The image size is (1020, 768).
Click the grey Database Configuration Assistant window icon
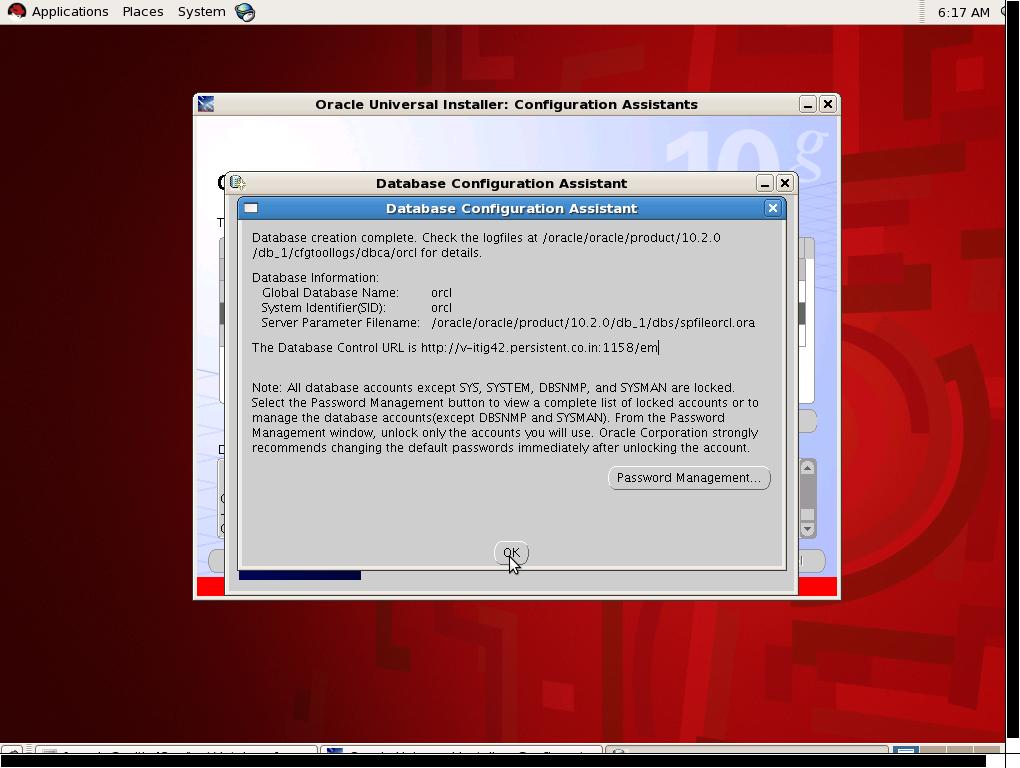[237, 183]
